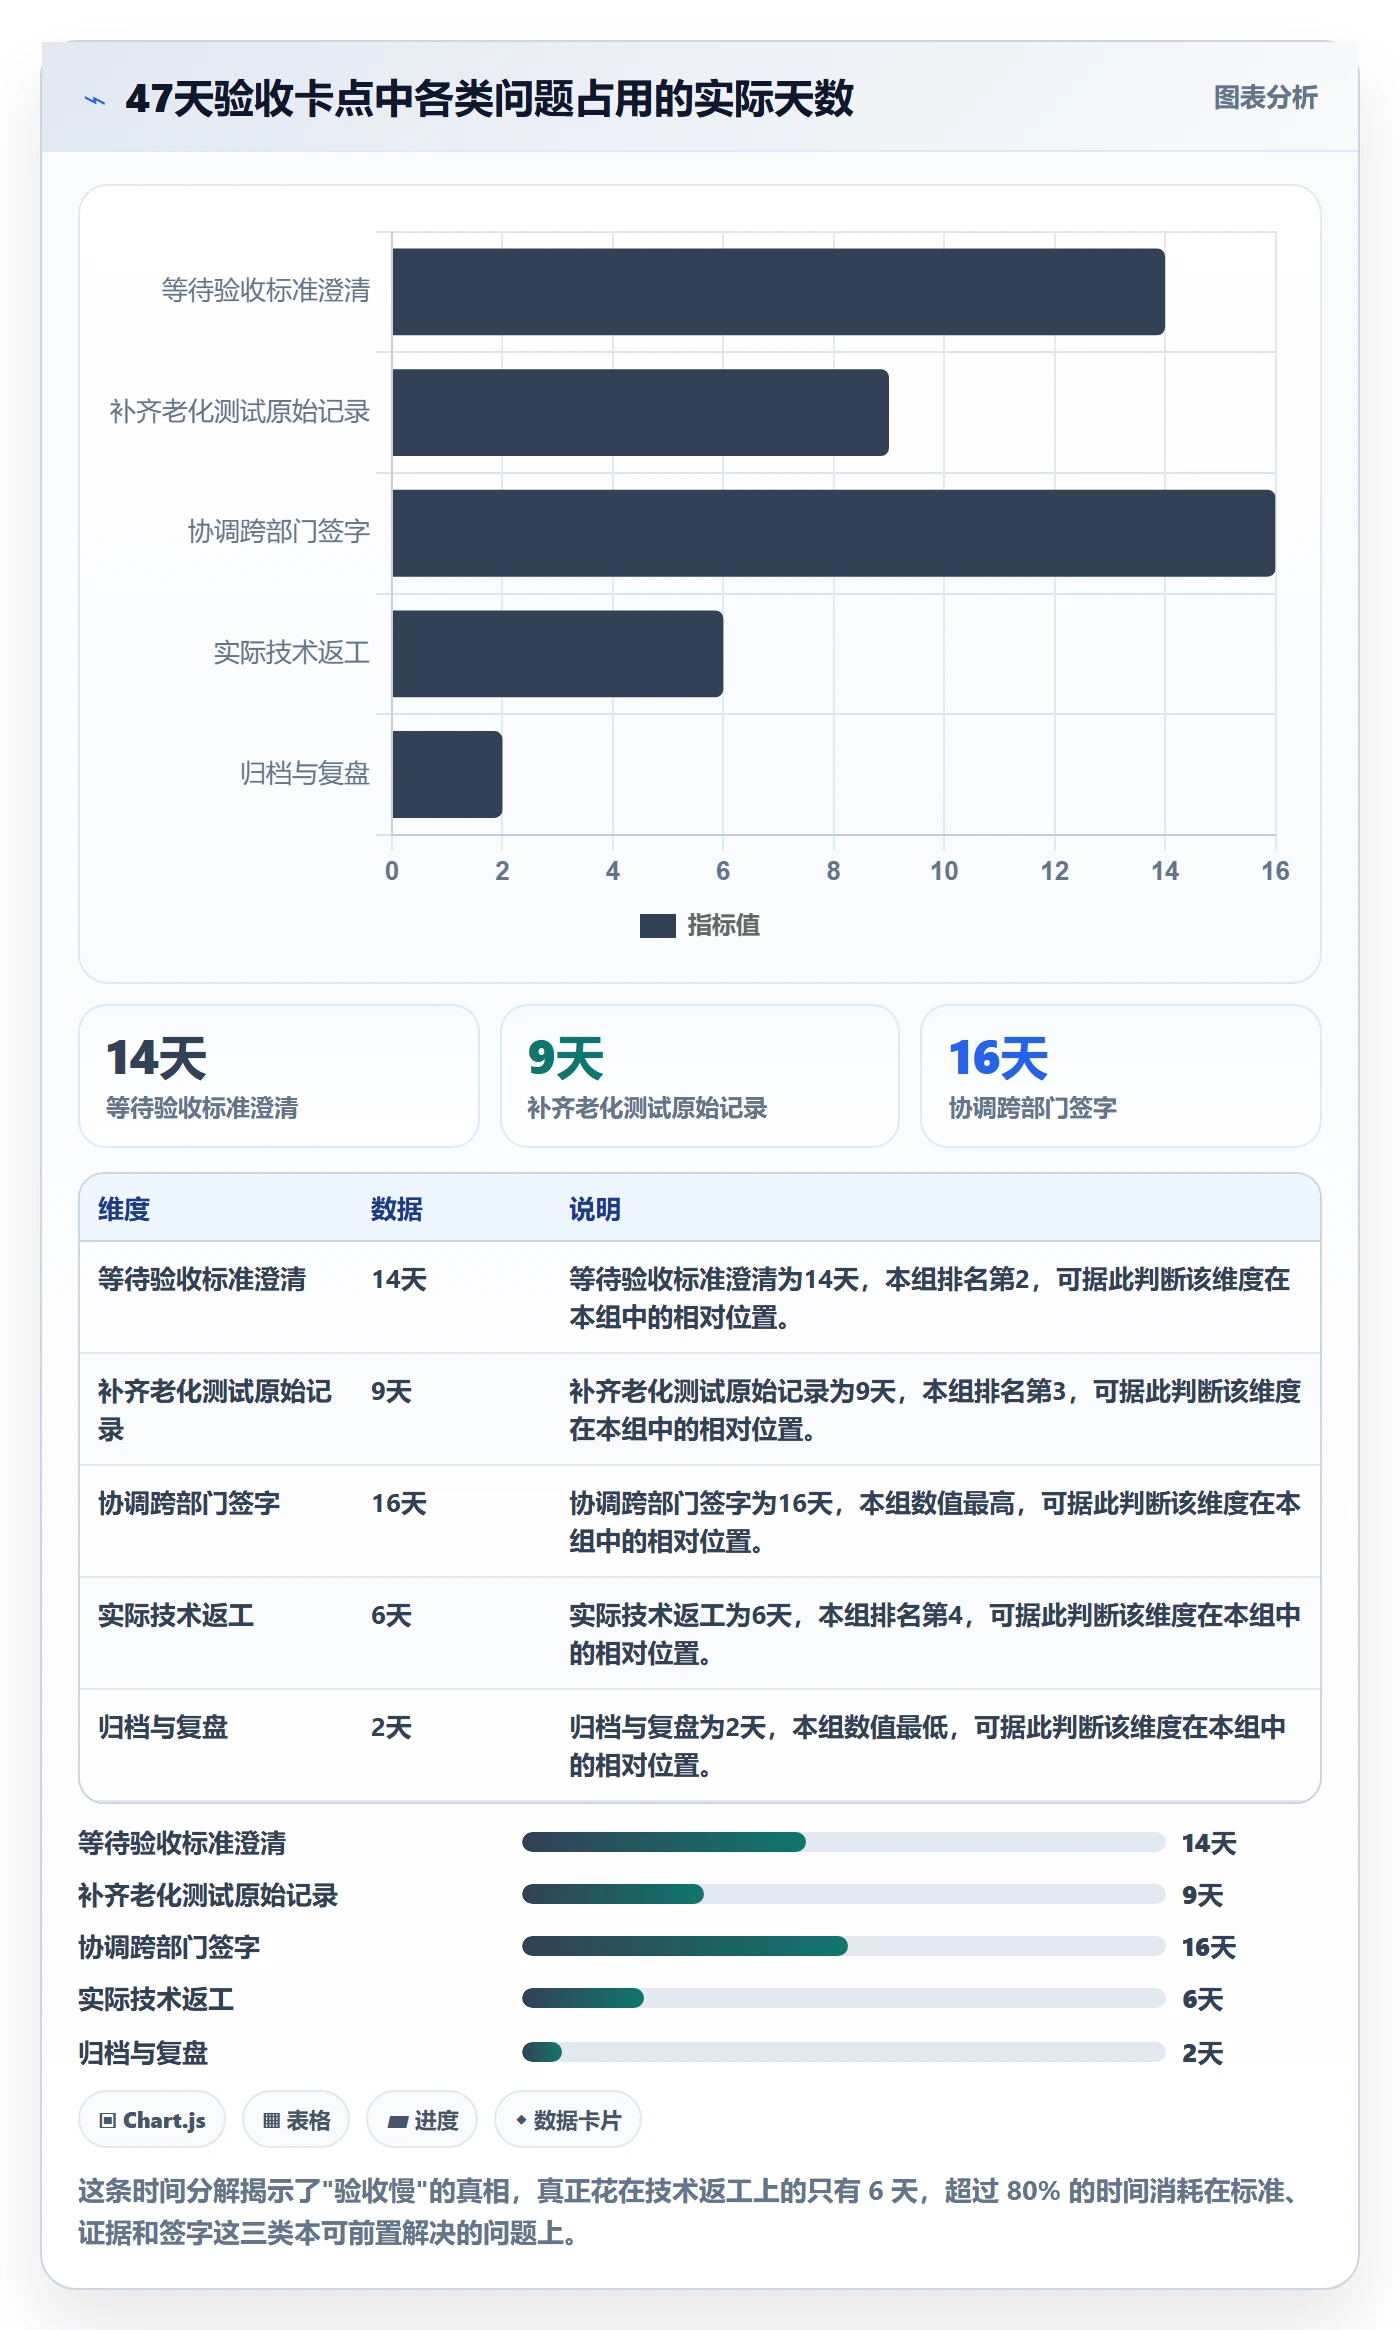Click the 归档与复盘 progress bar
Screen dimensions: 1400x2330
(843, 2052)
